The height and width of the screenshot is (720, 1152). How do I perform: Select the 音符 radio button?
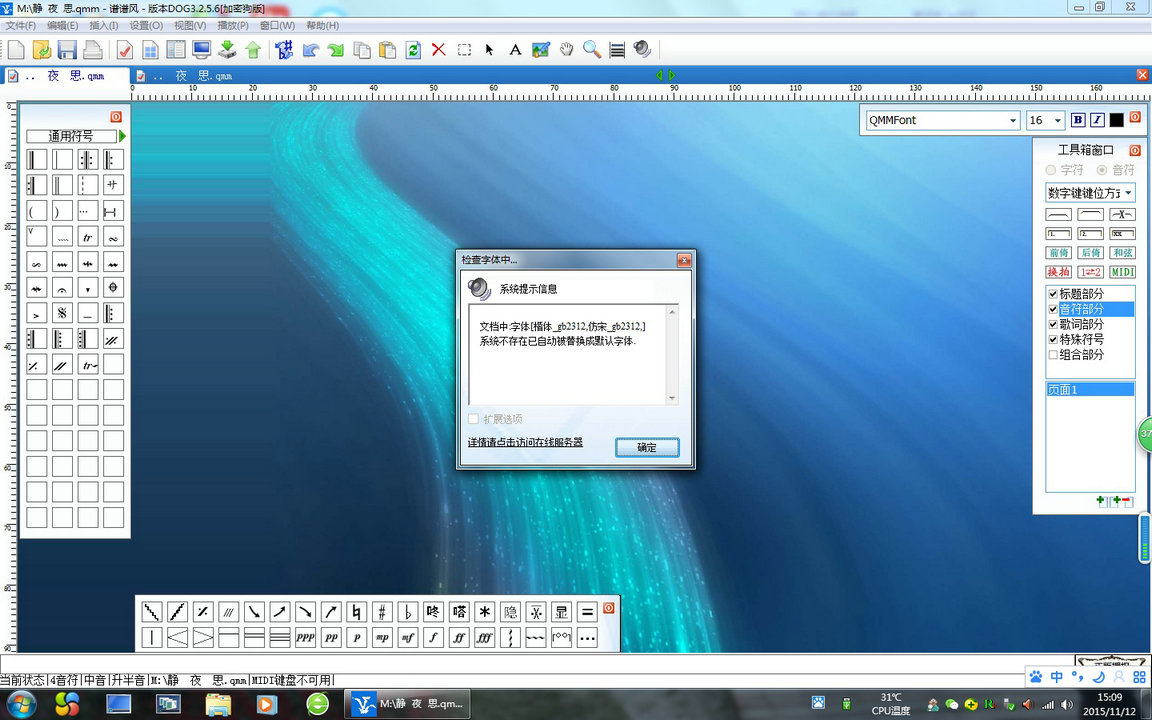point(1101,170)
